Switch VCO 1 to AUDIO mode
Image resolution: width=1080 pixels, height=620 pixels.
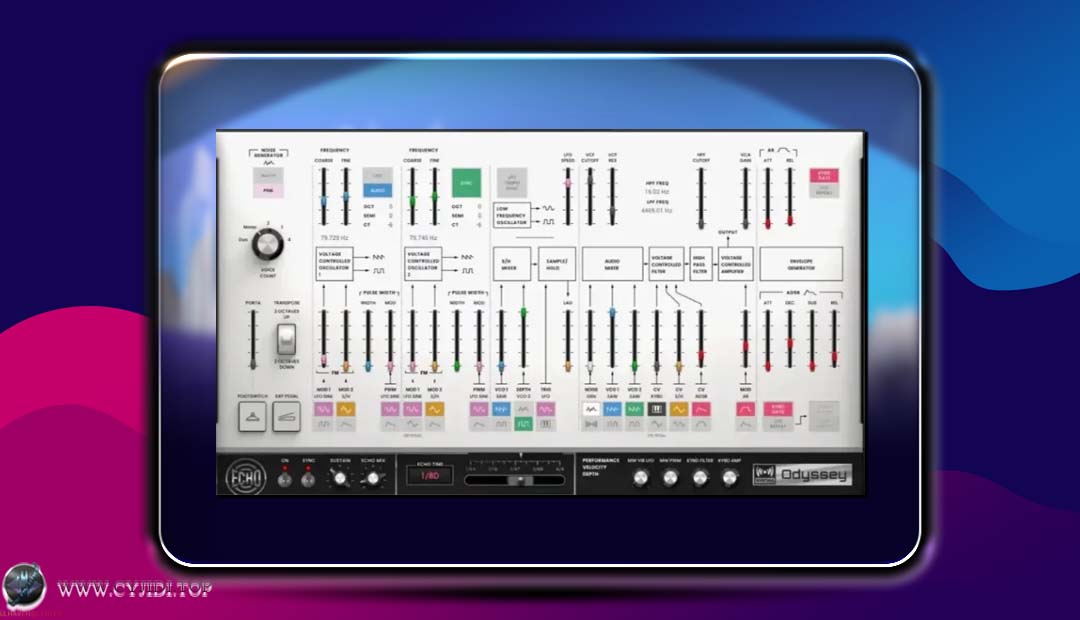coord(377,189)
